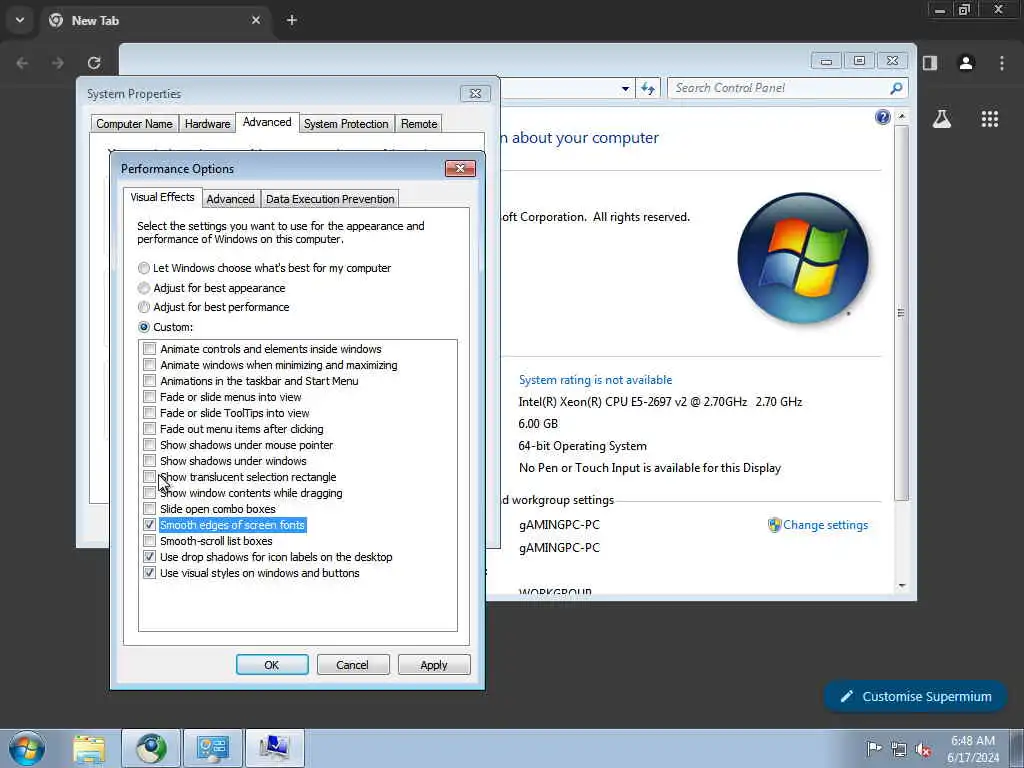Click the pencil icon on Customise Supermium

pos(846,697)
